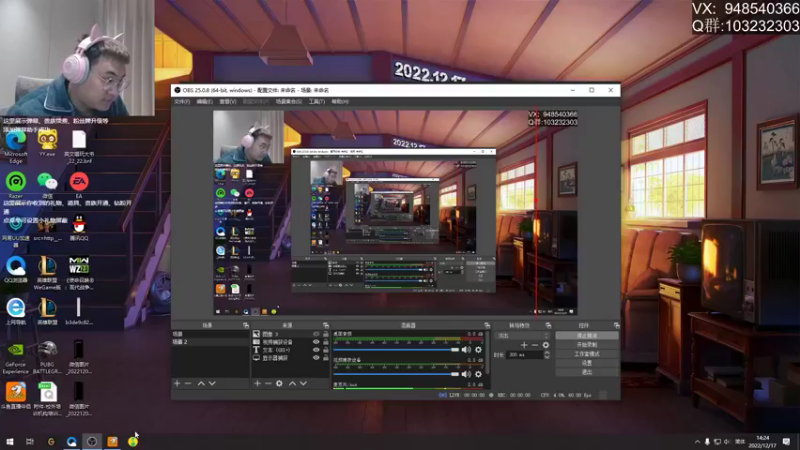The height and width of the screenshot is (450, 800).
Task: Pop out the audio Mixer dock panel
Action: [x=487, y=325]
